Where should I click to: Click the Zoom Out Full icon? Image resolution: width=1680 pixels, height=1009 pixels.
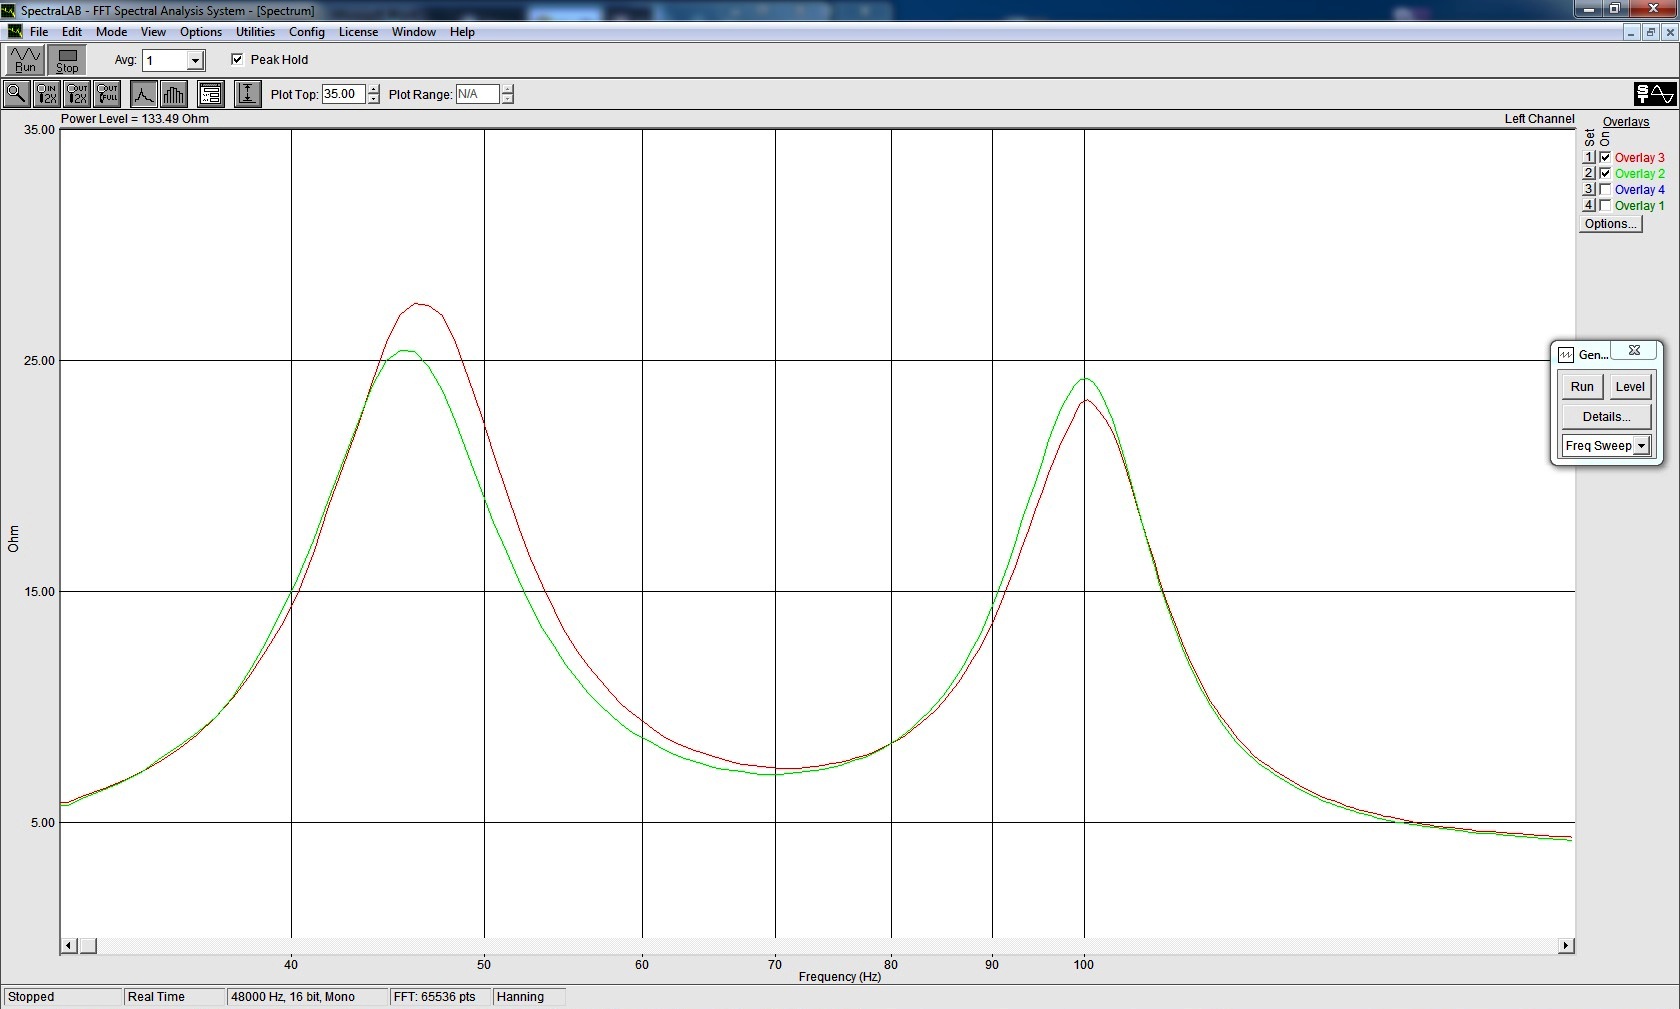pyautogui.click(x=107, y=94)
